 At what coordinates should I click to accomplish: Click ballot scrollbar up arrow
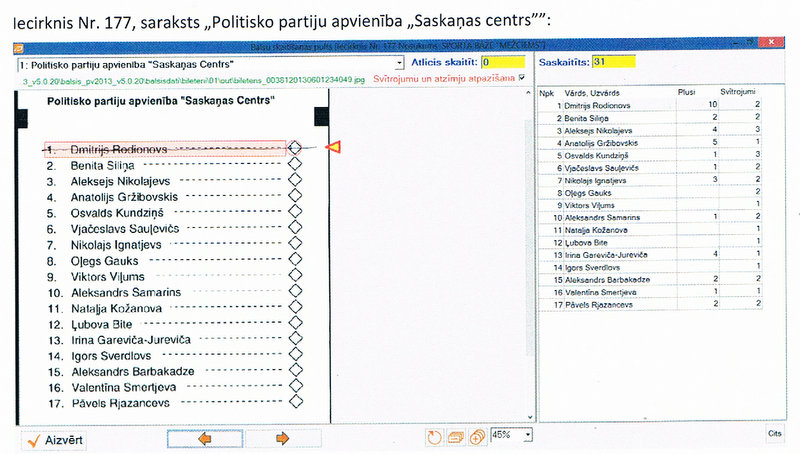pos(528,93)
